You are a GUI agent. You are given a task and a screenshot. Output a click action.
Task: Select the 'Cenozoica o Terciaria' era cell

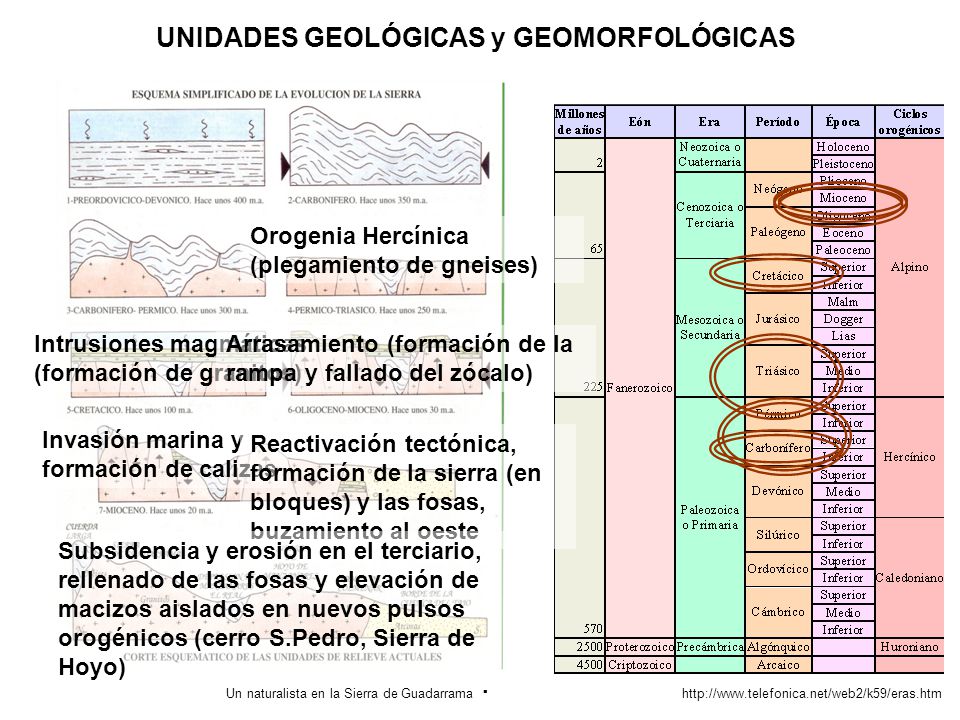pos(710,215)
